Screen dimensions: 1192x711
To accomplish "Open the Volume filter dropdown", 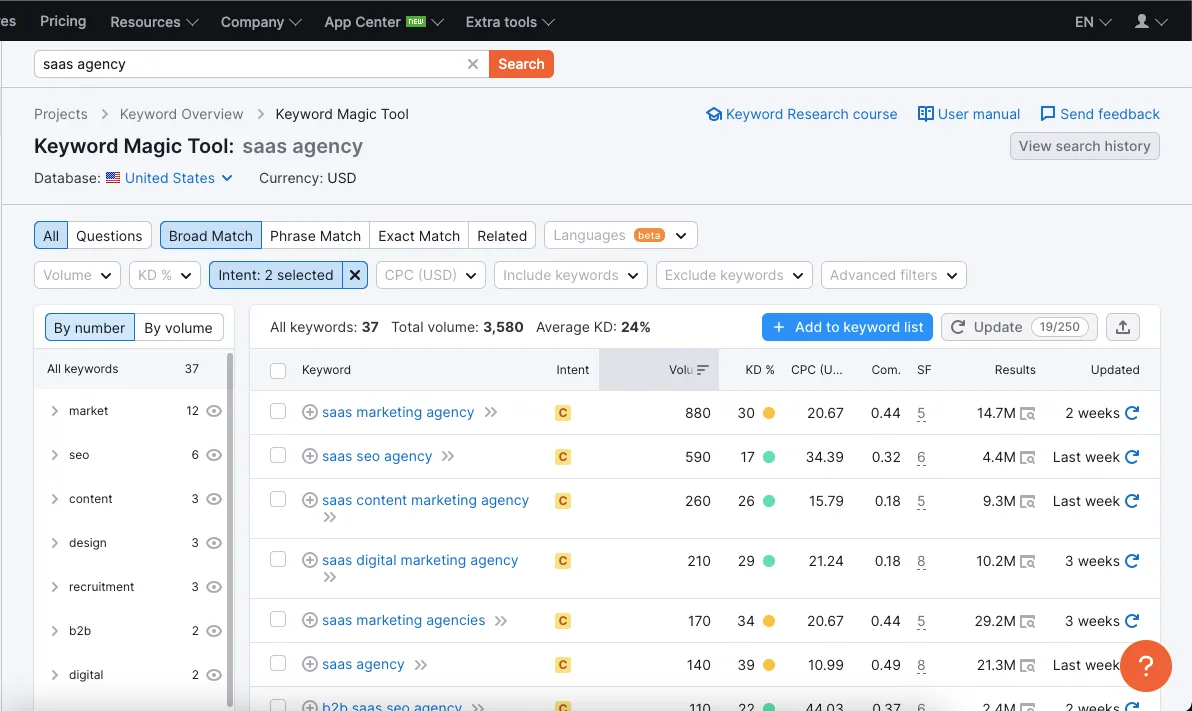I will [x=78, y=275].
